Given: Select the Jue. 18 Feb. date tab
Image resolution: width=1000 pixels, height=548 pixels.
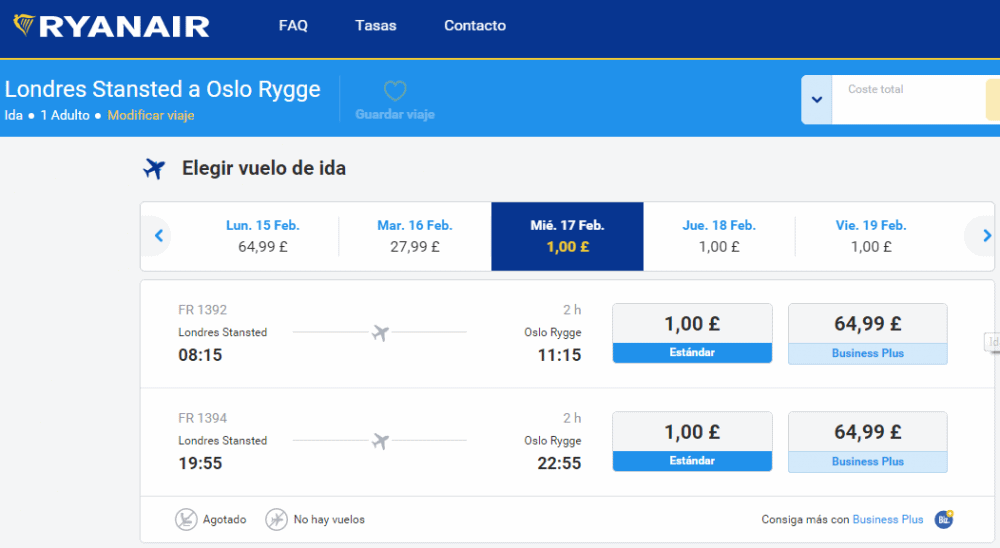Looking at the screenshot, I should 719,236.
